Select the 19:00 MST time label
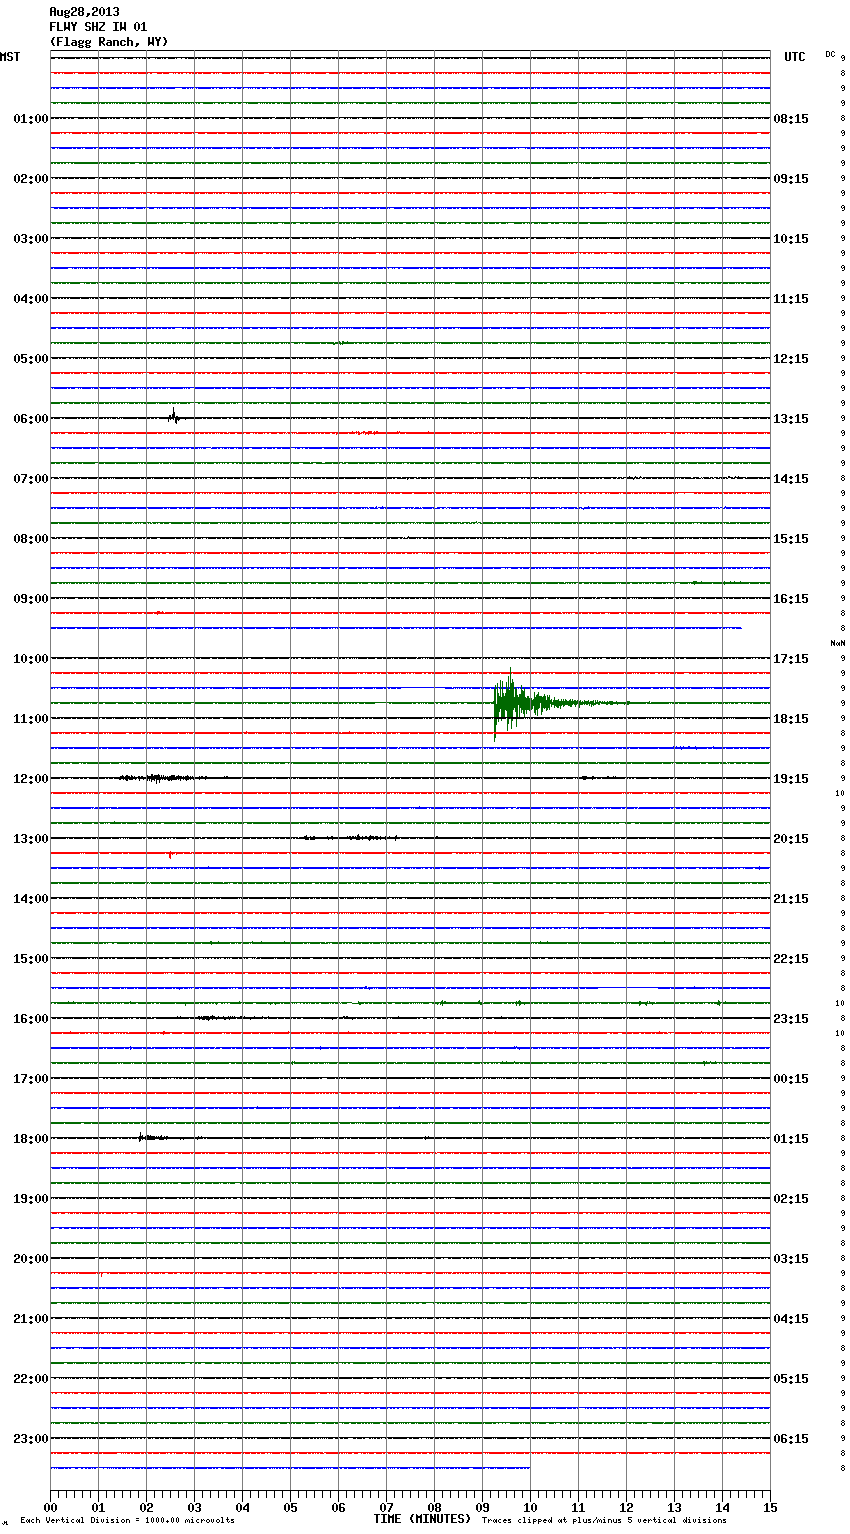The height and width of the screenshot is (1534, 850). coord(30,1199)
